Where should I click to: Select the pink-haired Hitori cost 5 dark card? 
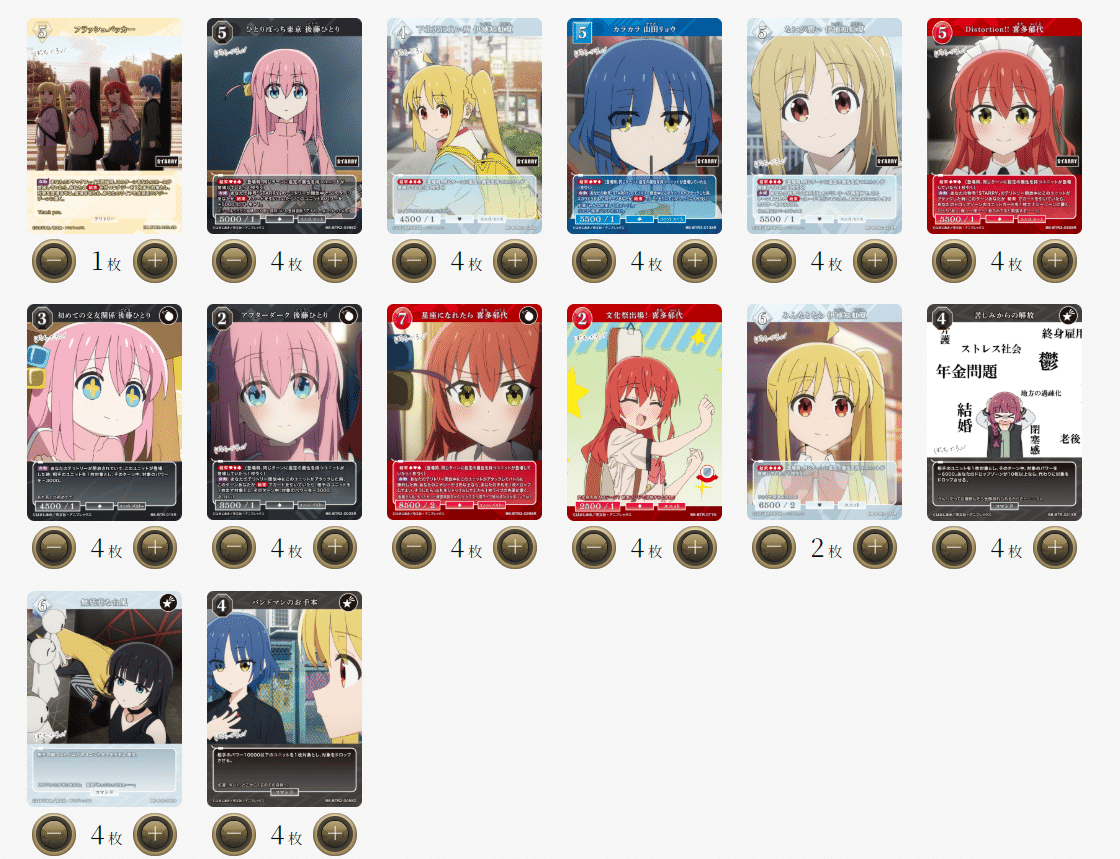click(284, 126)
